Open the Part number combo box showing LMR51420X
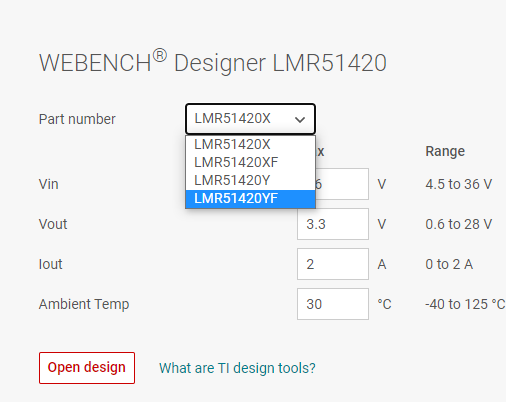The height and width of the screenshot is (402, 506). pos(250,119)
